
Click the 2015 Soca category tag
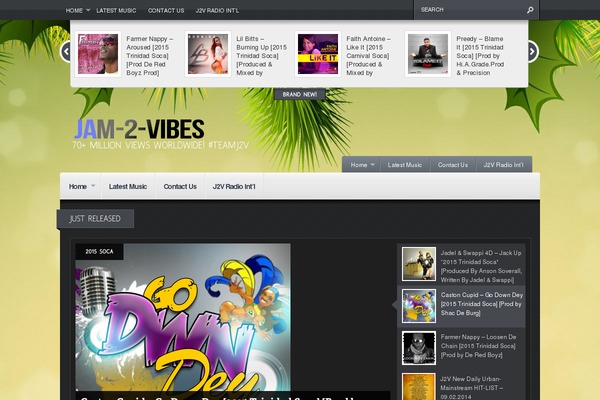[x=99, y=251]
